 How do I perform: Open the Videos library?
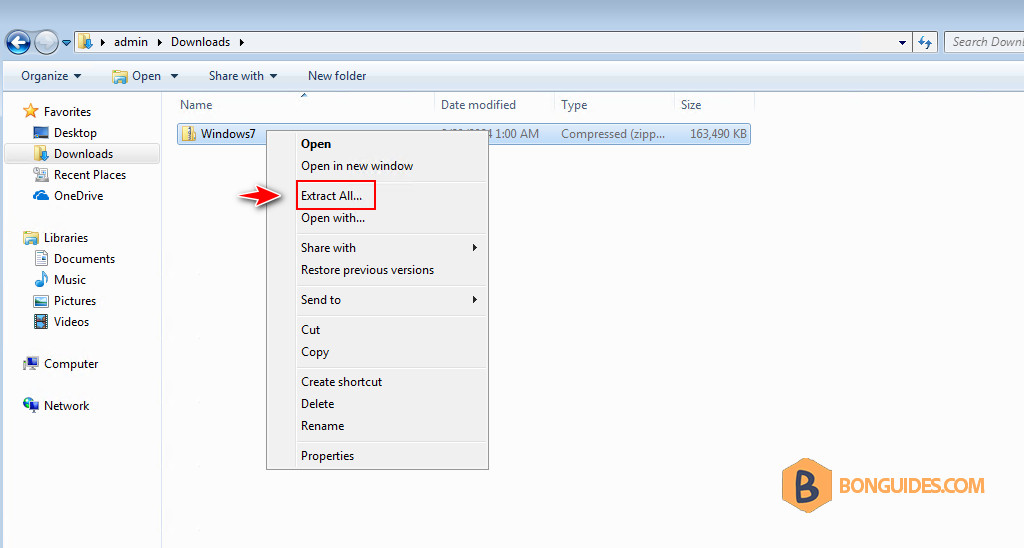(x=71, y=321)
